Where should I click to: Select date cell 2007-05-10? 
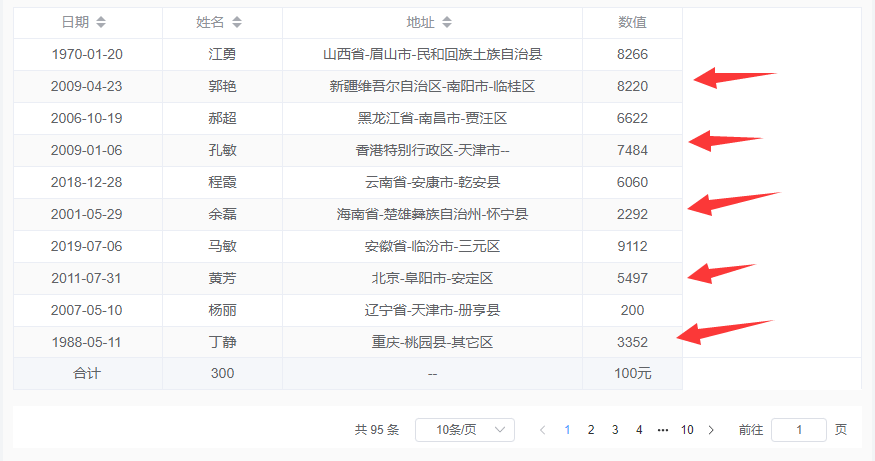[86, 310]
